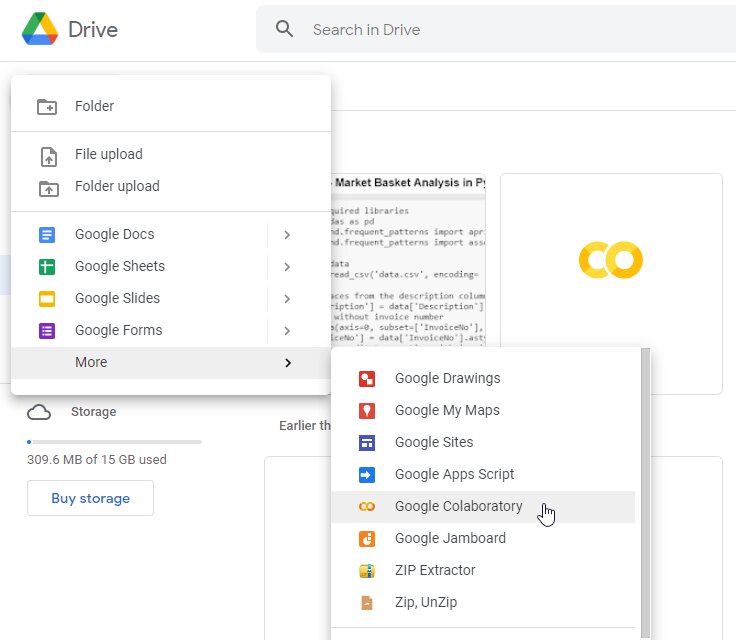Click the Buy storage button
Image resolution: width=736 pixels, height=640 pixels.
pos(90,498)
